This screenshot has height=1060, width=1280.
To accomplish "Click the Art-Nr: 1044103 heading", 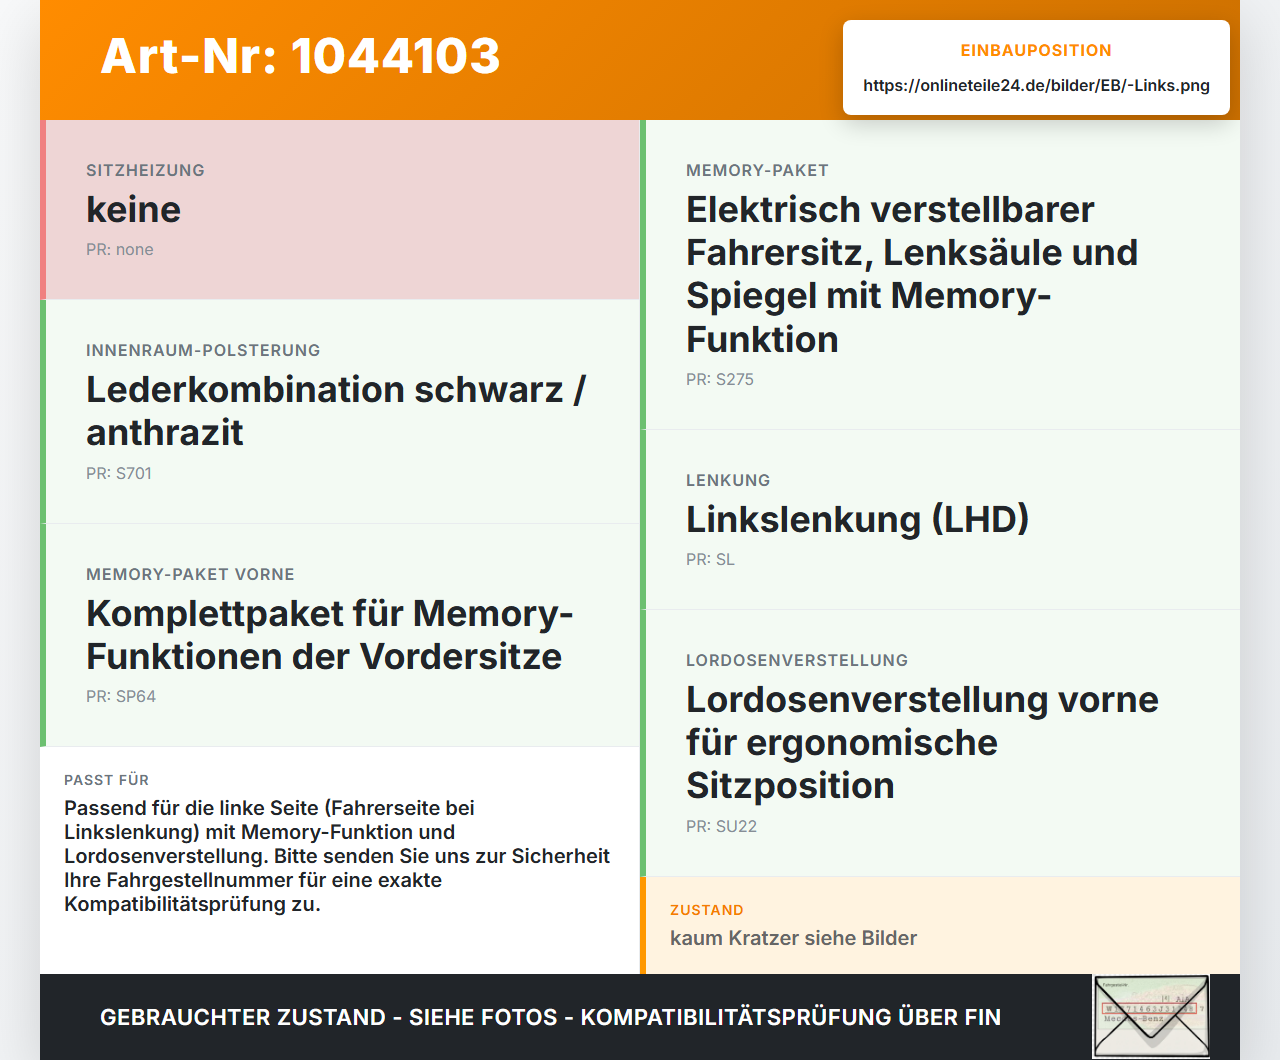I will point(300,56).
